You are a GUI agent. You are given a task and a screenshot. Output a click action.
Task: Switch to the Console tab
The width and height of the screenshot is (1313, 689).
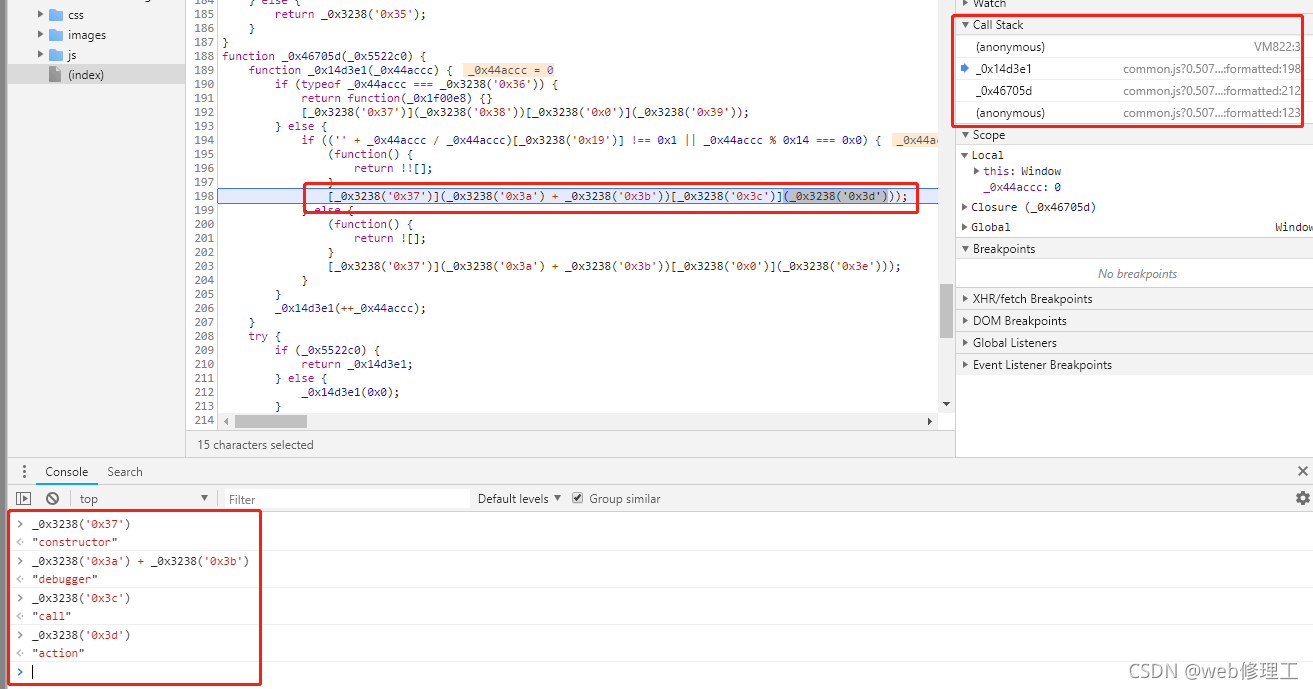tap(67, 472)
